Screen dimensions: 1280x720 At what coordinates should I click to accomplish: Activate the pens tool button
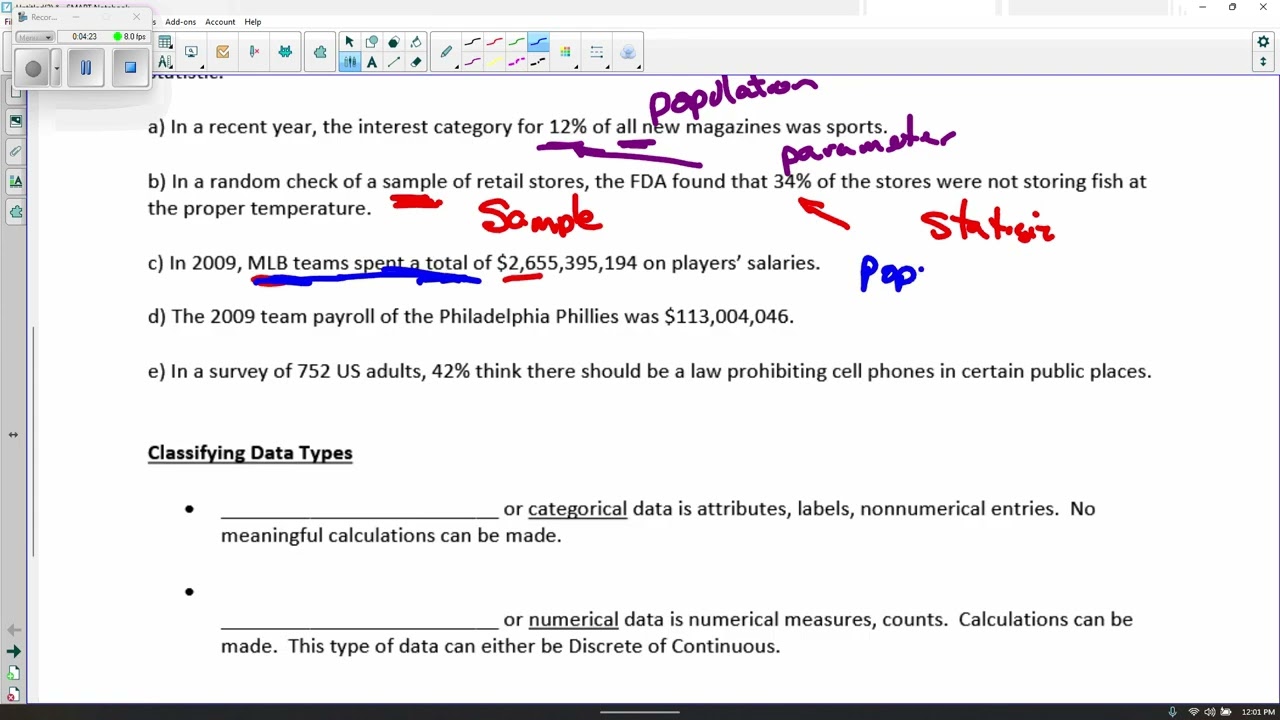click(349, 62)
